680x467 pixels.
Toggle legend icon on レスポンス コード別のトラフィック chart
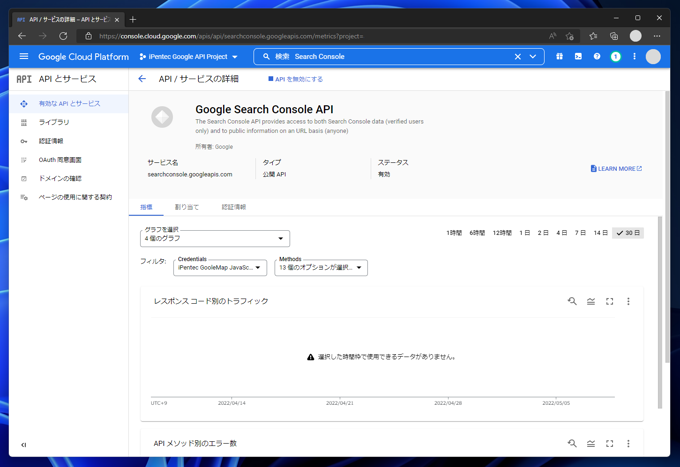pyautogui.click(x=591, y=301)
